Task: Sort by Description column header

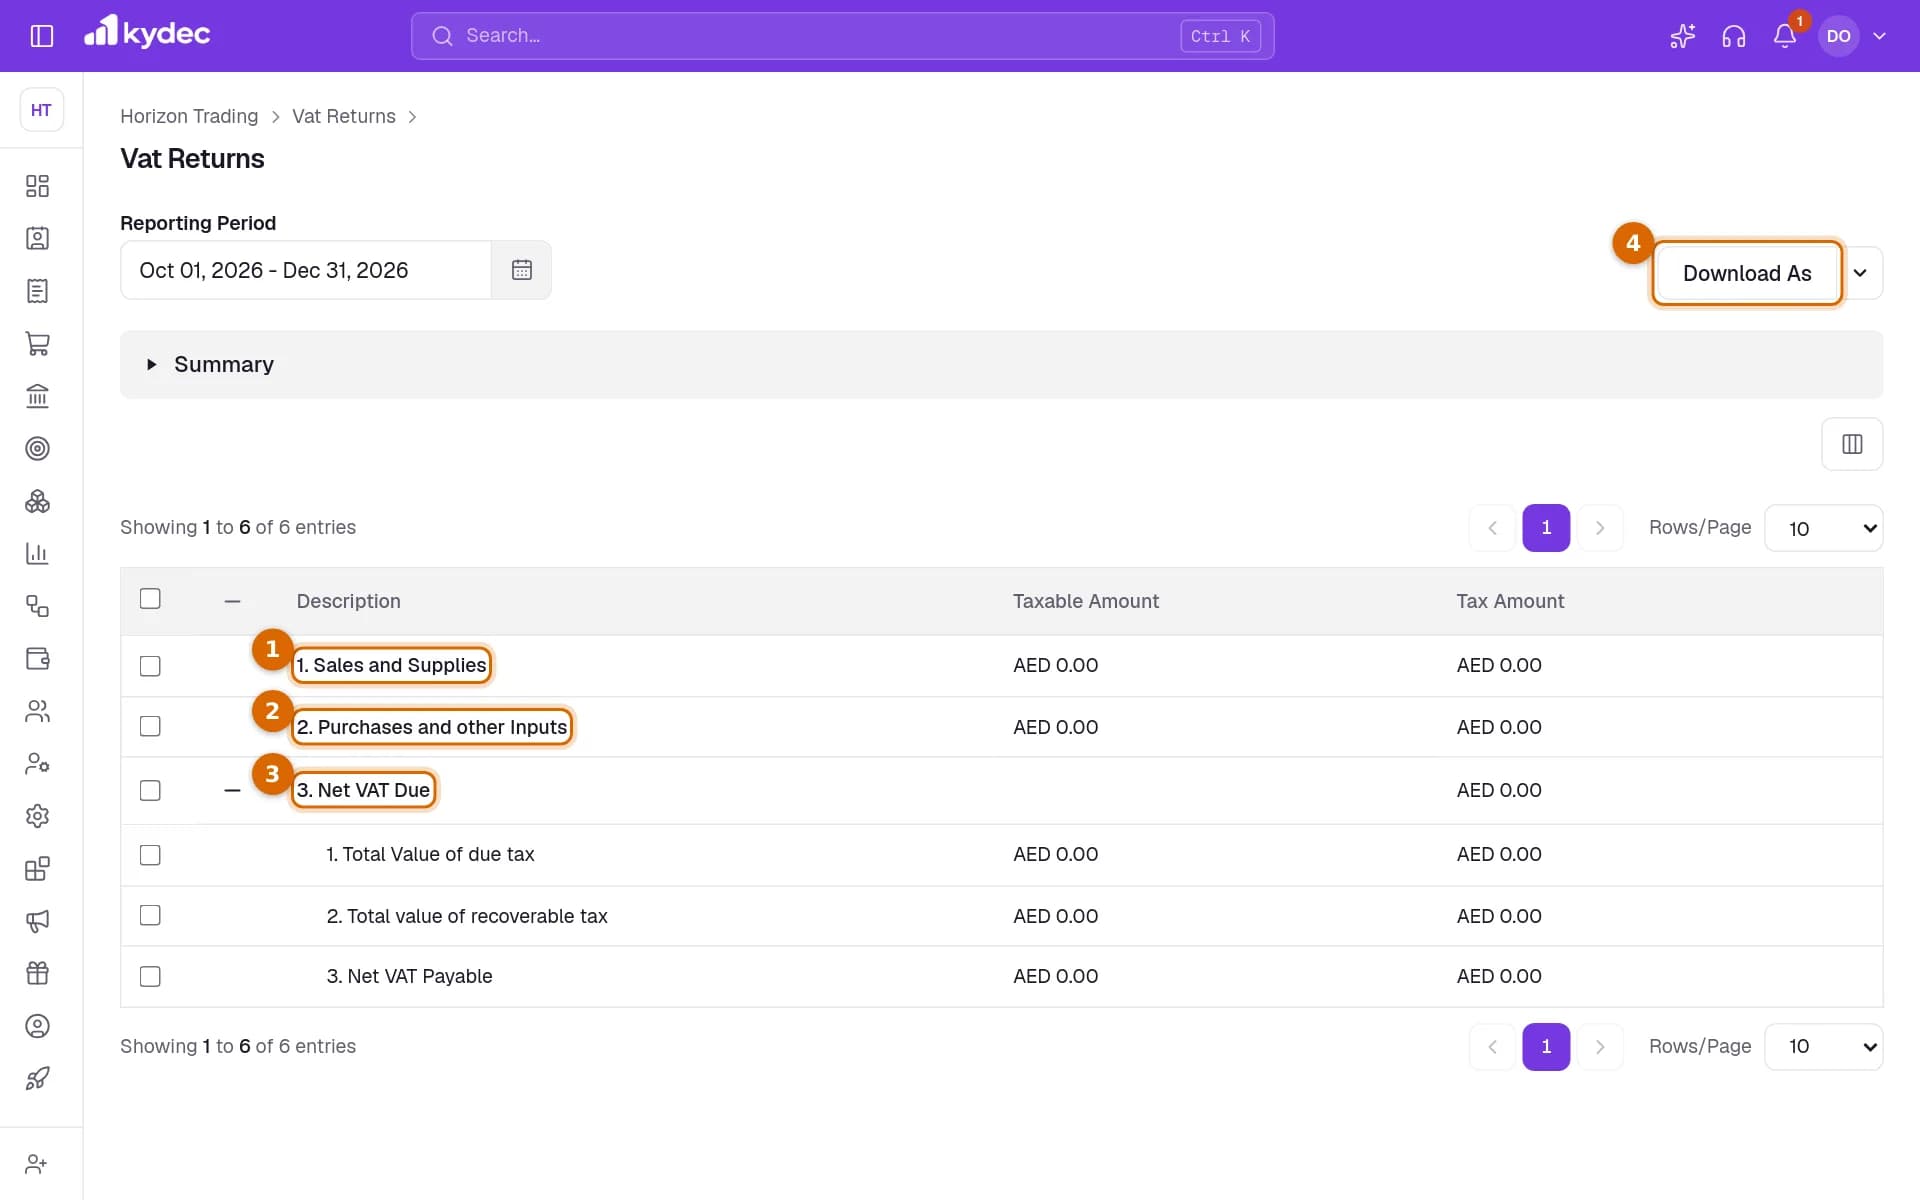Action: point(348,601)
